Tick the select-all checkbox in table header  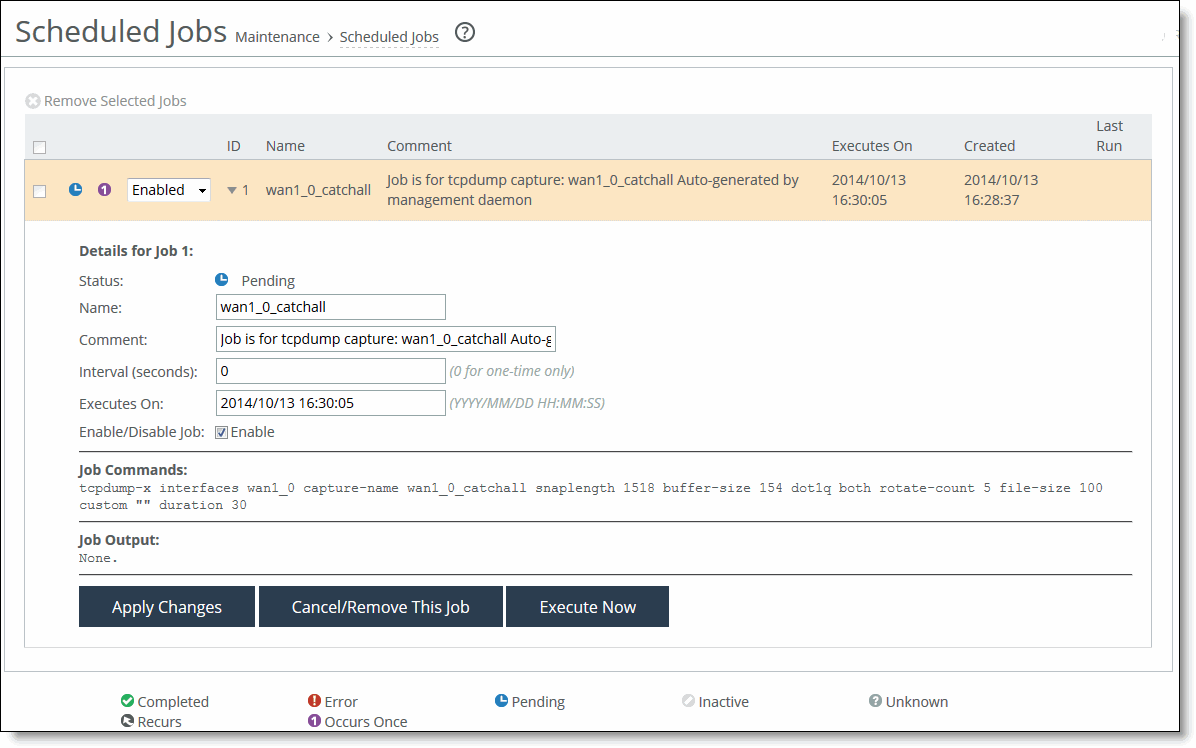40,147
